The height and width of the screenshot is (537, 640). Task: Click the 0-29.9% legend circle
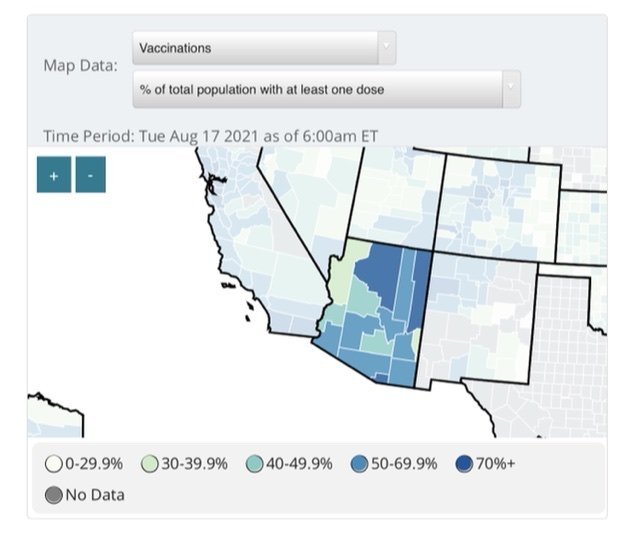(x=55, y=464)
